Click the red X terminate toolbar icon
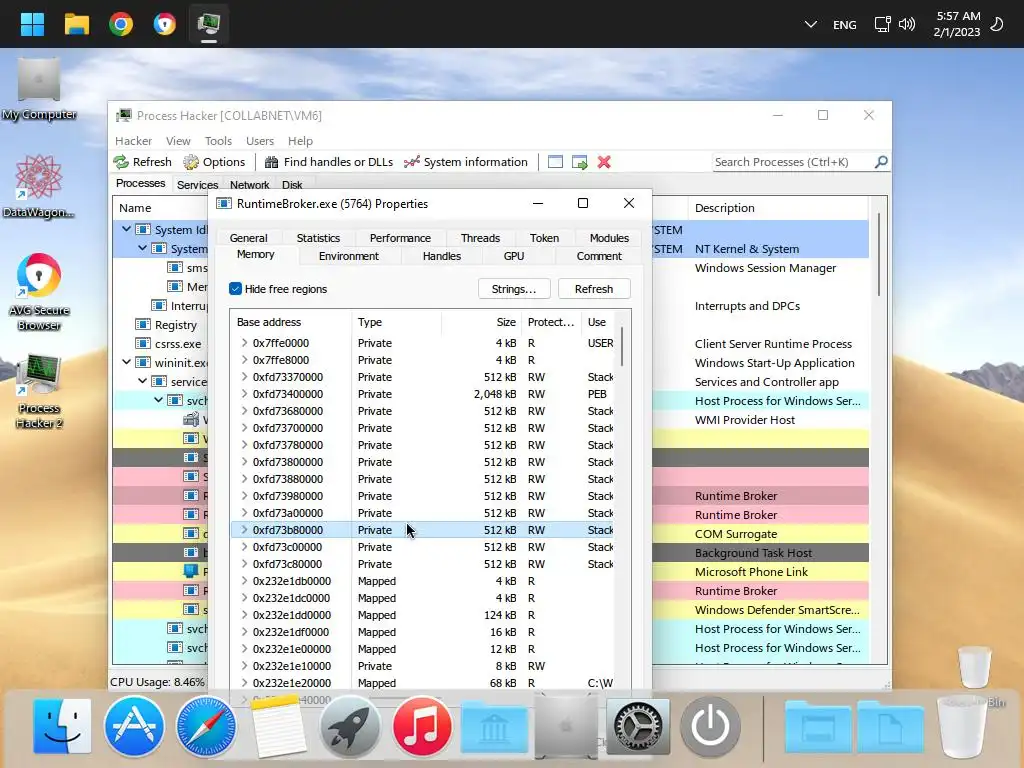 pos(604,162)
